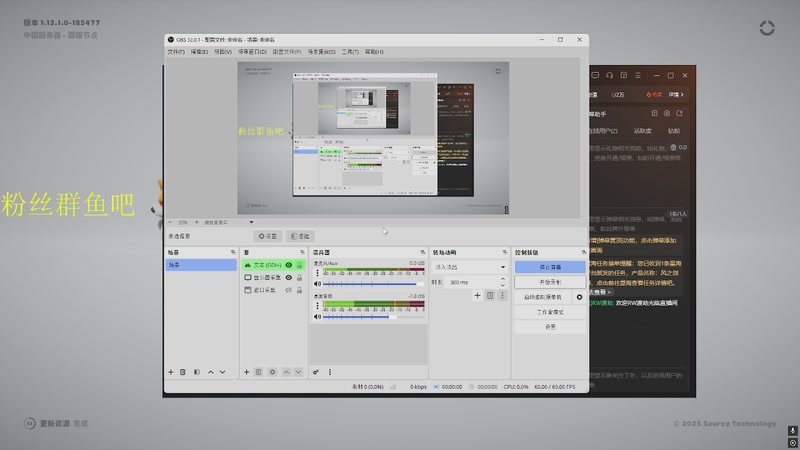Open chat message icon in streaming assistant window
The width and height of the screenshot is (800, 450).
595,76
